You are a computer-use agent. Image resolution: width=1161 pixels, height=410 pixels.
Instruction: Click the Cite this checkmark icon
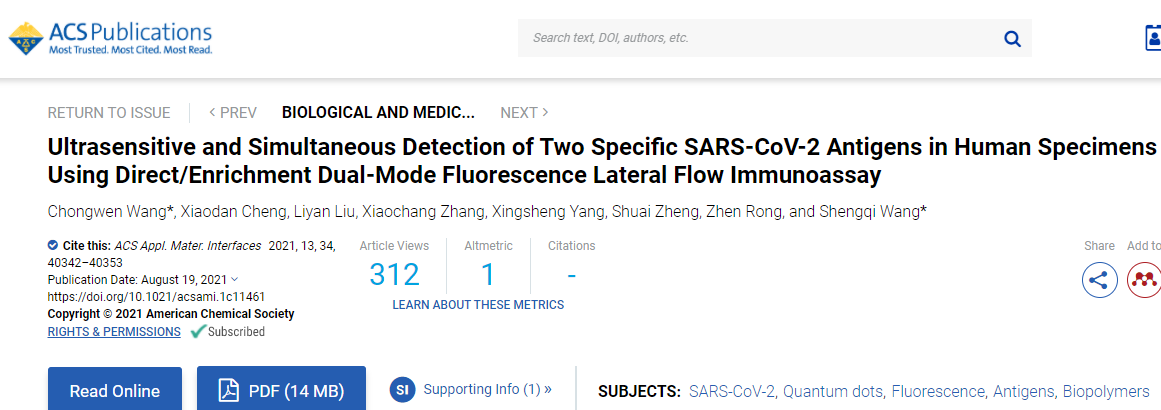tap(53, 245)
